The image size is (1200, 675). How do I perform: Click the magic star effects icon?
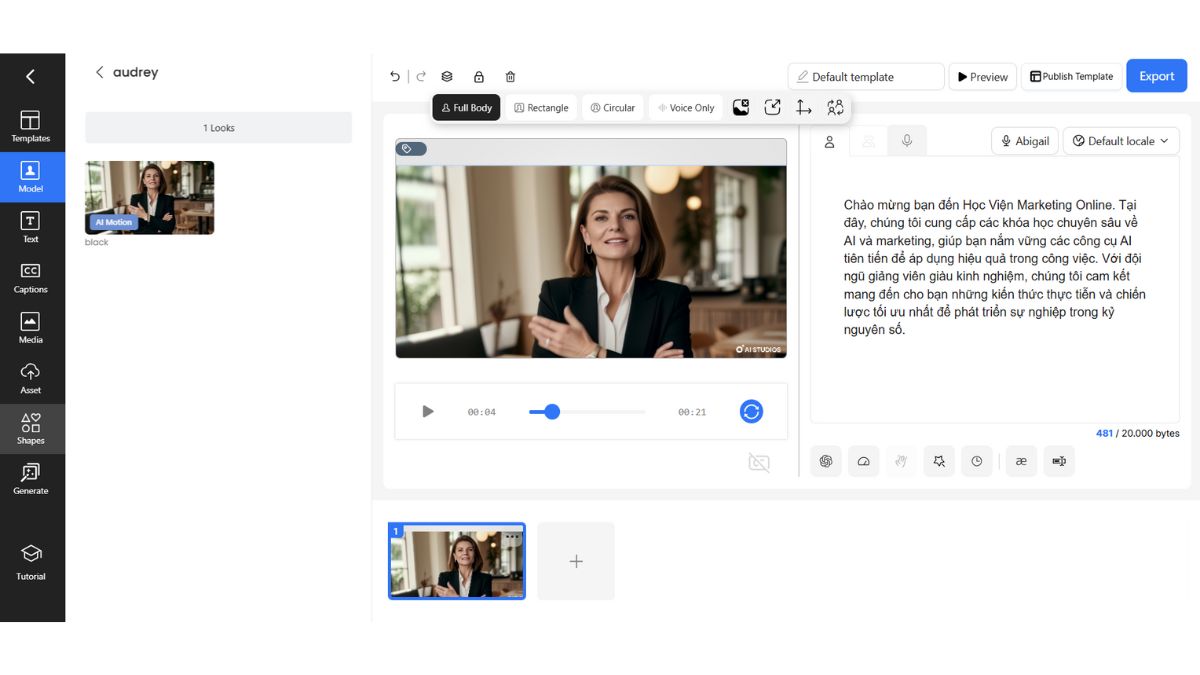(x=939, y=461)
